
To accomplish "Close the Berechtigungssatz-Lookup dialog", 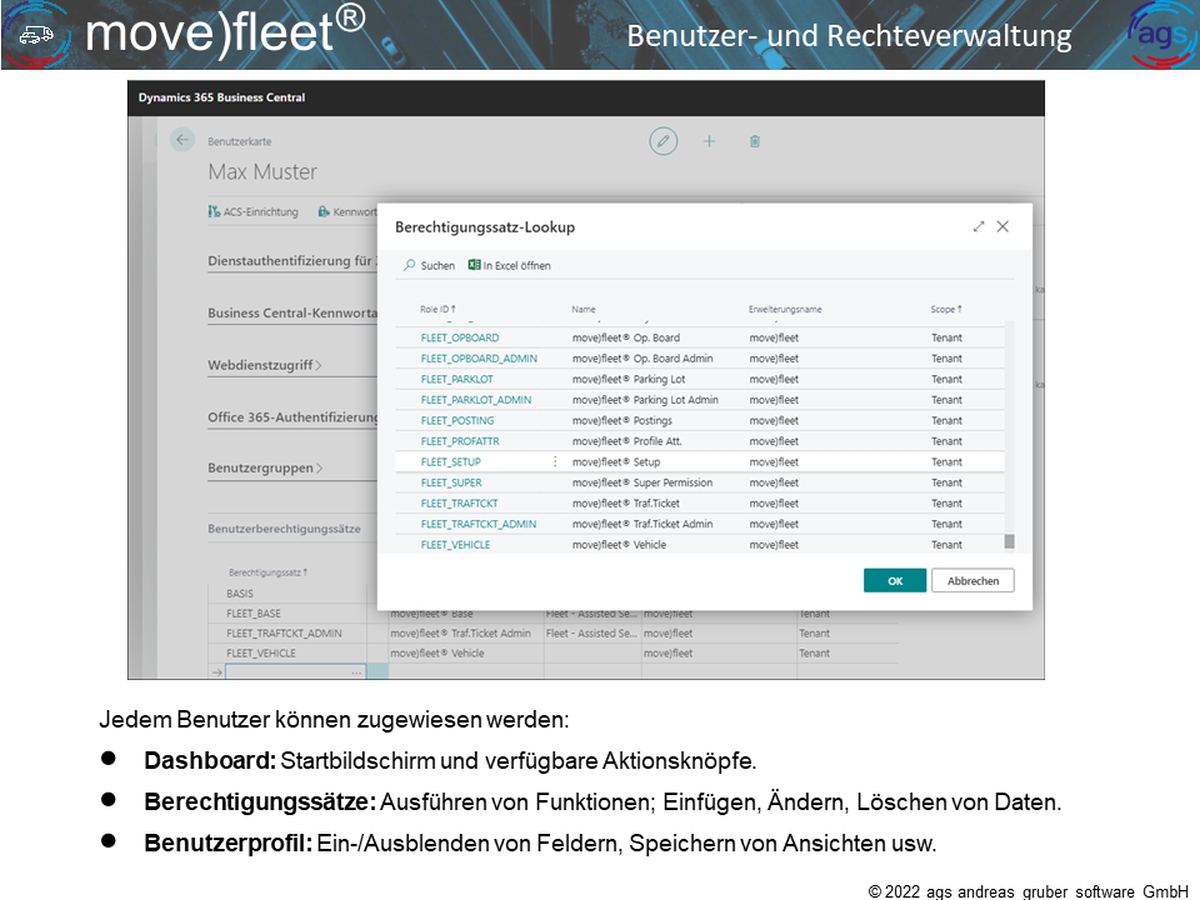I will (1002, 227).
